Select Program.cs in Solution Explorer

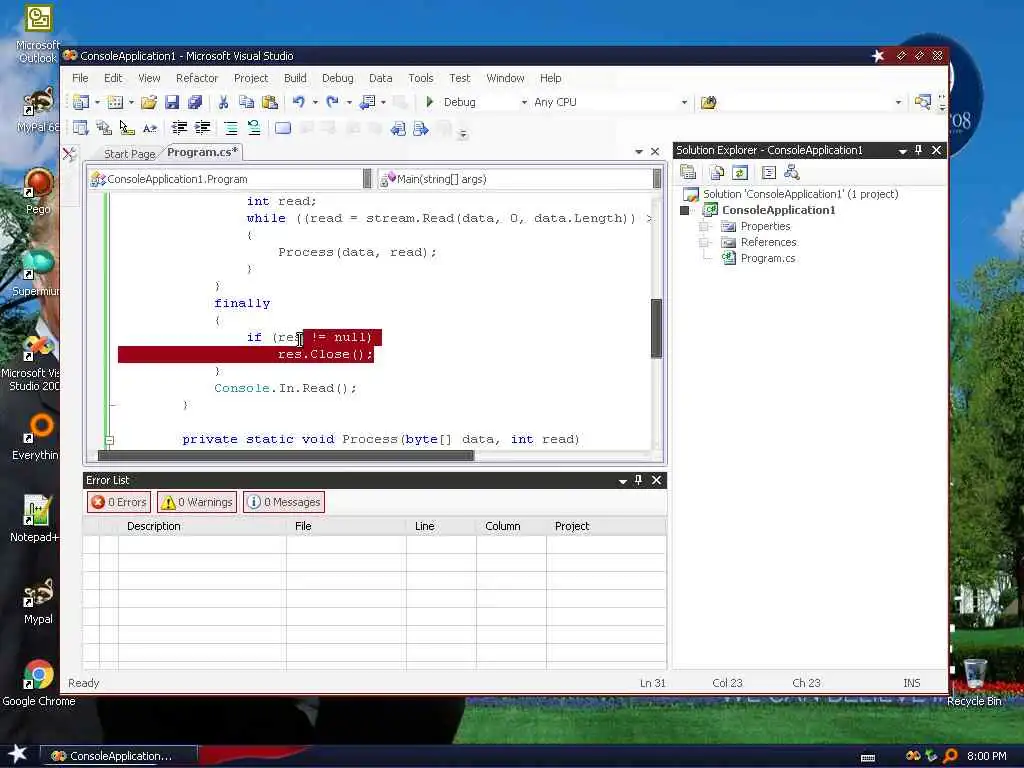(767, 258)
